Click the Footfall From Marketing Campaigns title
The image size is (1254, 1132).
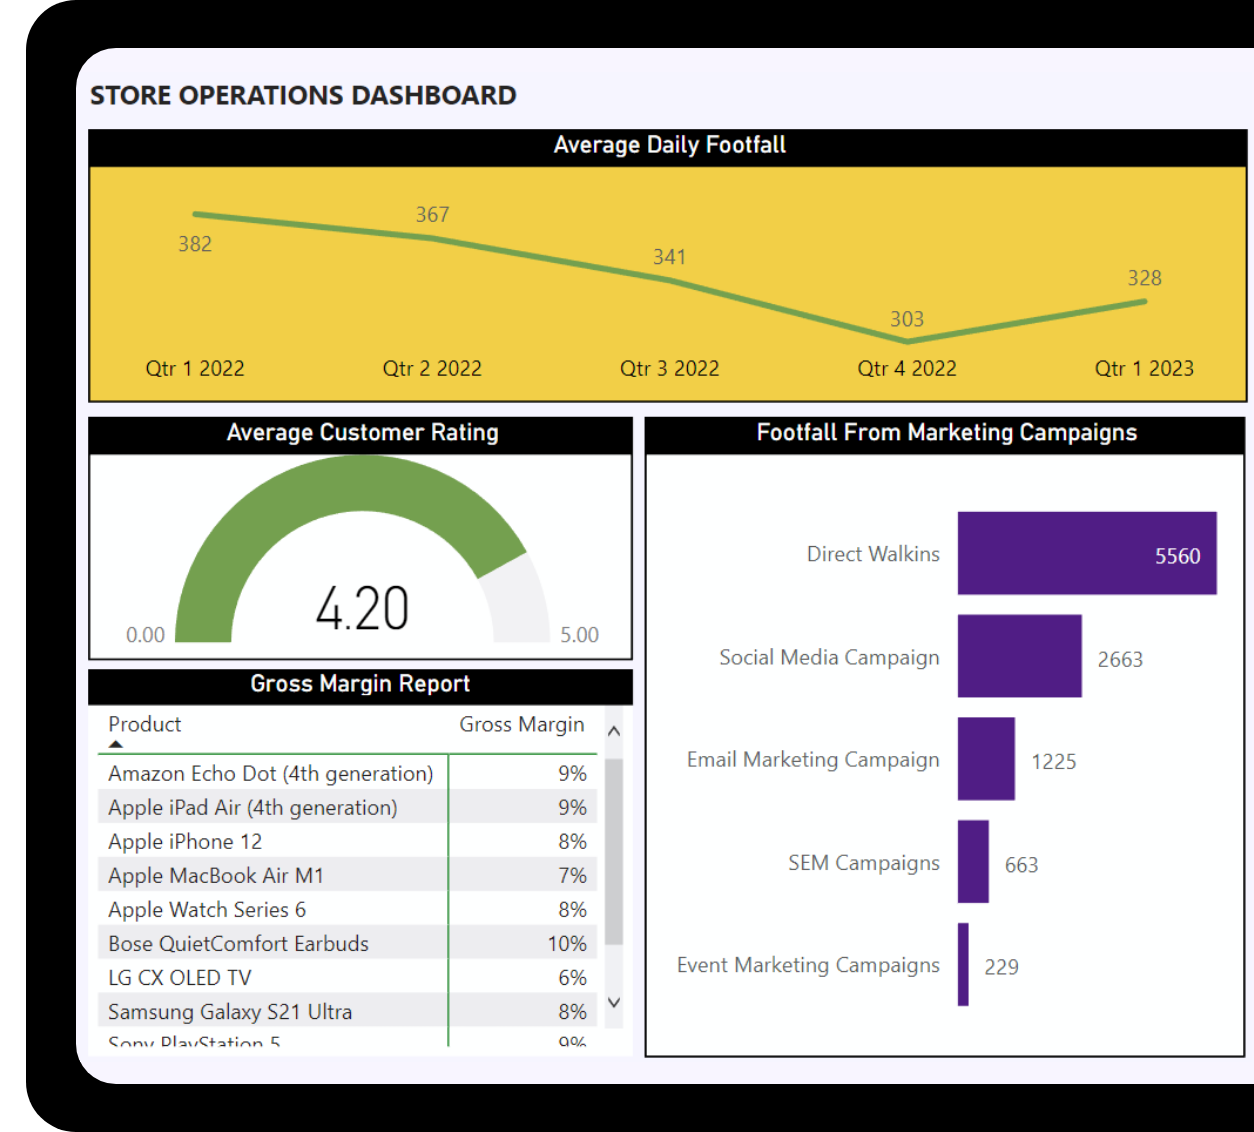tap(947, 432)
